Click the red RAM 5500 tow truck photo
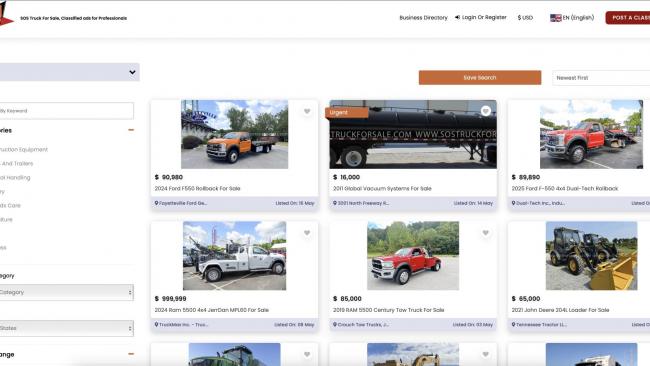Image resolution: width=650 pixels, height=366 pixels. coord(413,256)
